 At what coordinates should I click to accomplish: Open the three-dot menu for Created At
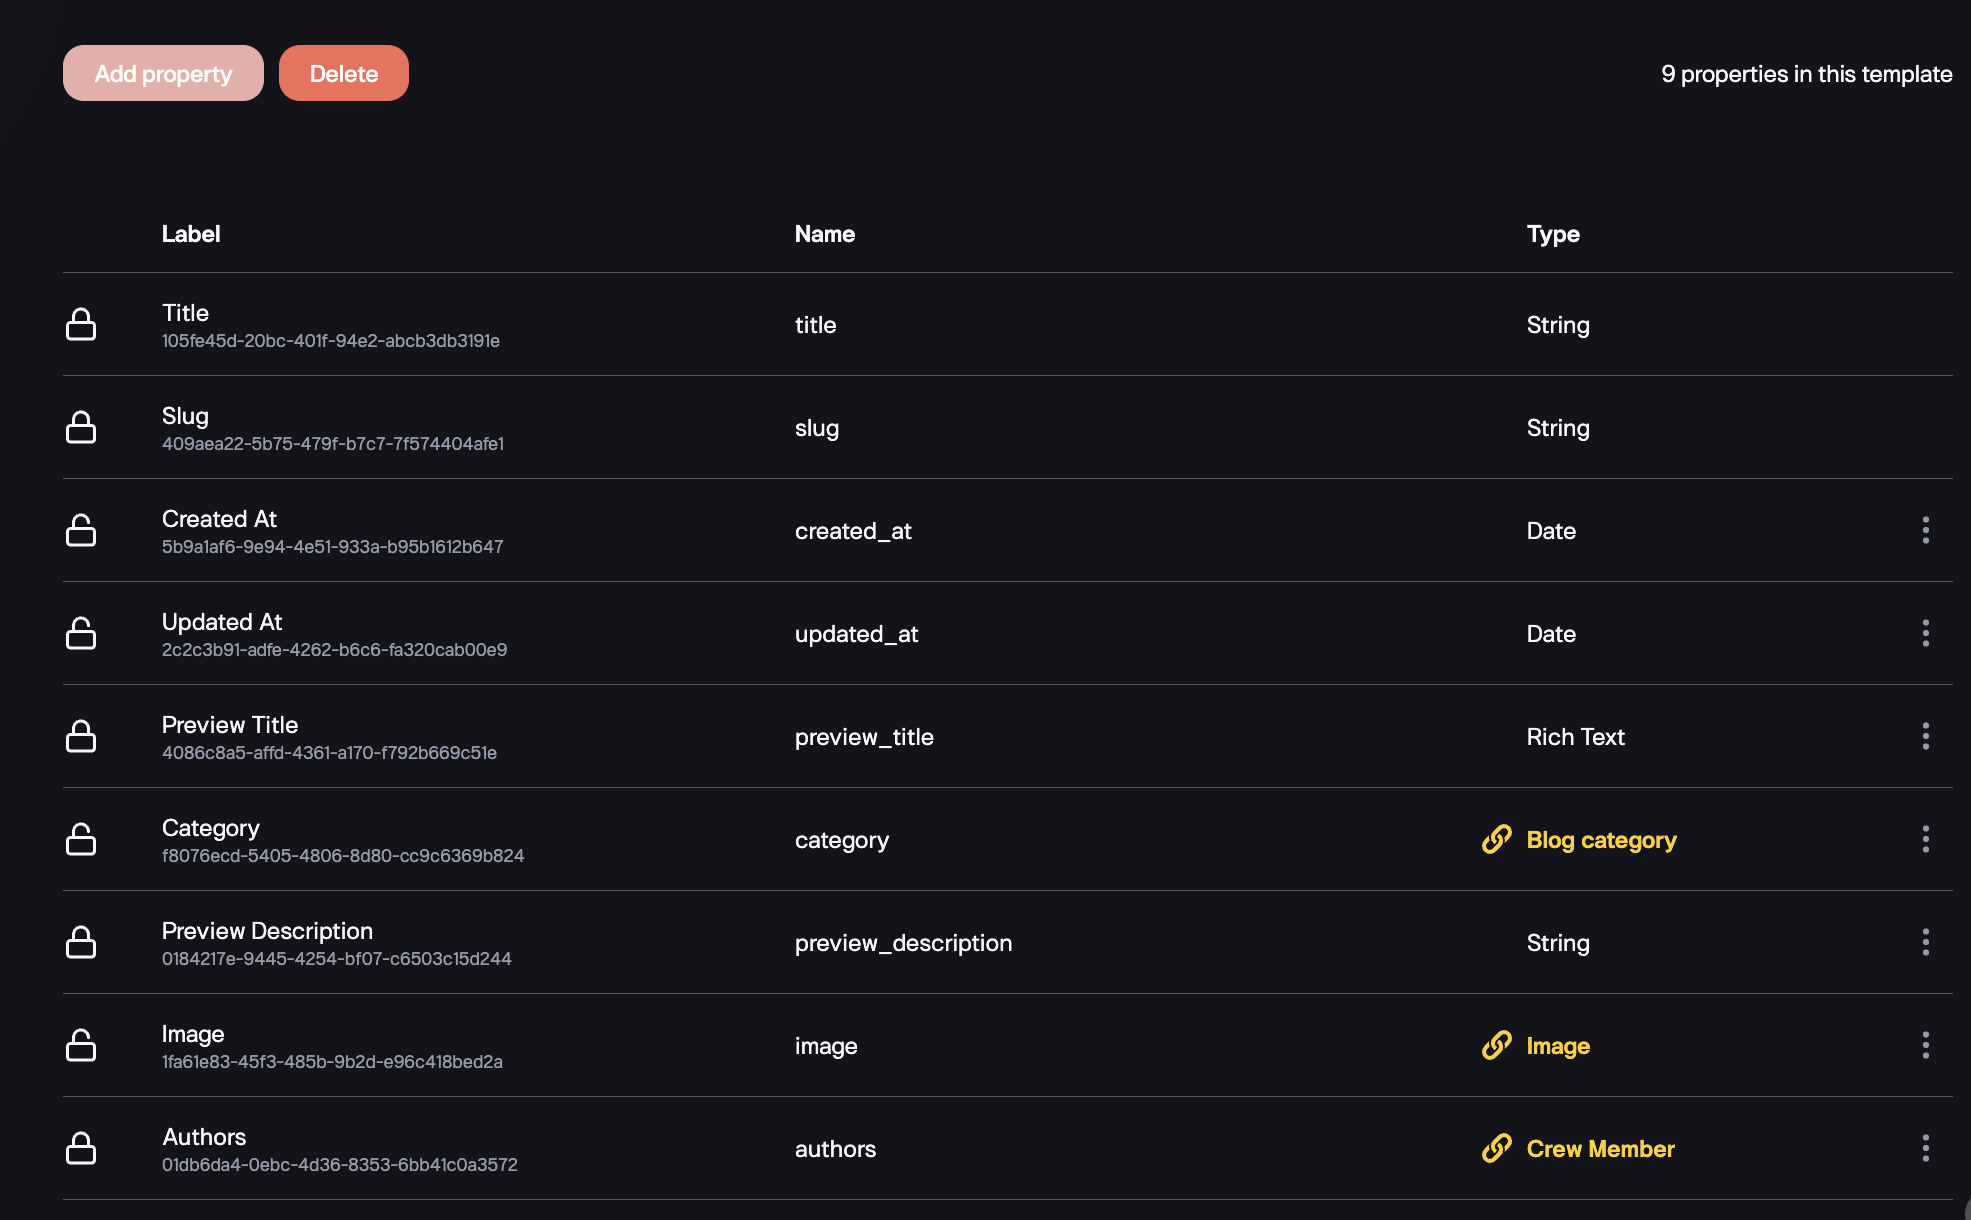(1925, 531)
